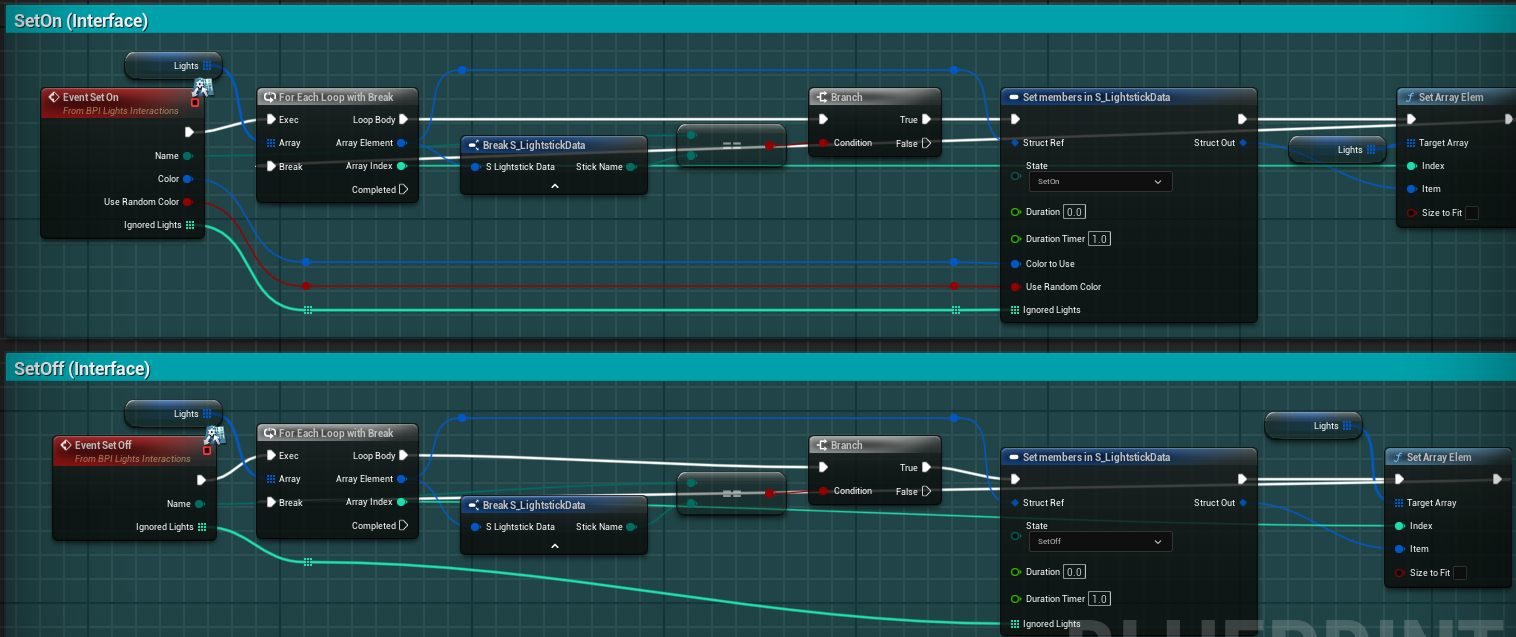1516x637 pixels.
Task: Click the interface icon above Event Set On
Action: pyautogui.click(x=203, y=86)
